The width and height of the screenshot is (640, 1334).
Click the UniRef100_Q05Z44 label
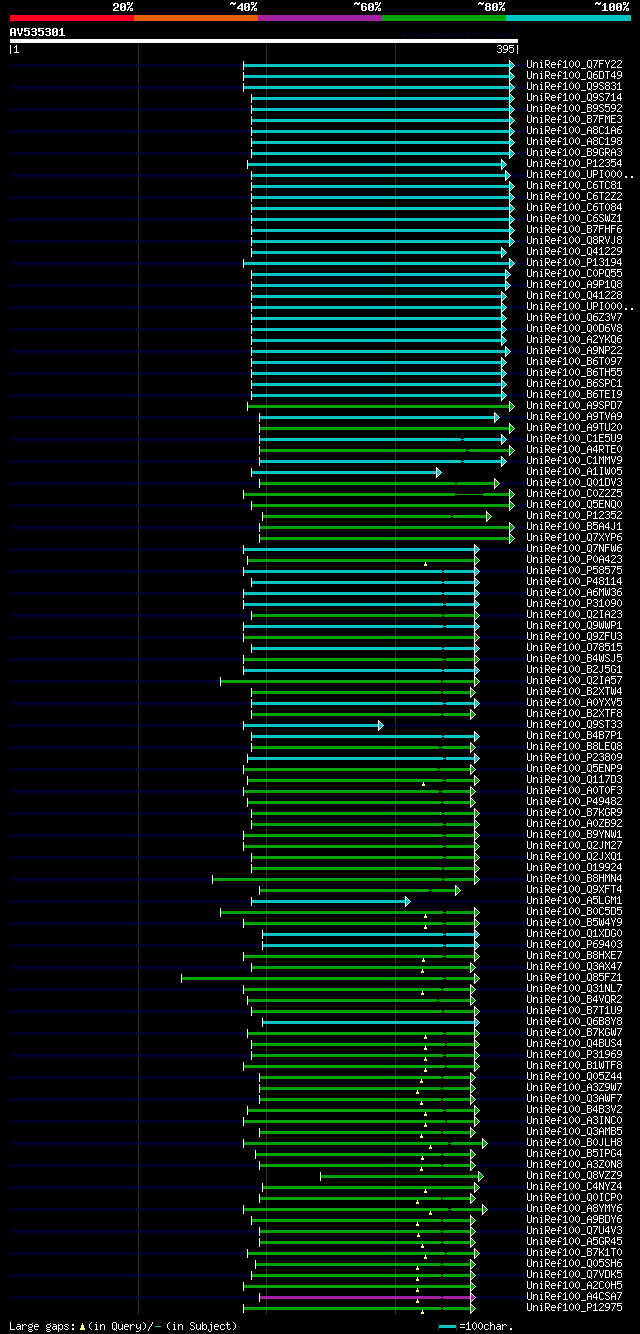[574, 1076]
